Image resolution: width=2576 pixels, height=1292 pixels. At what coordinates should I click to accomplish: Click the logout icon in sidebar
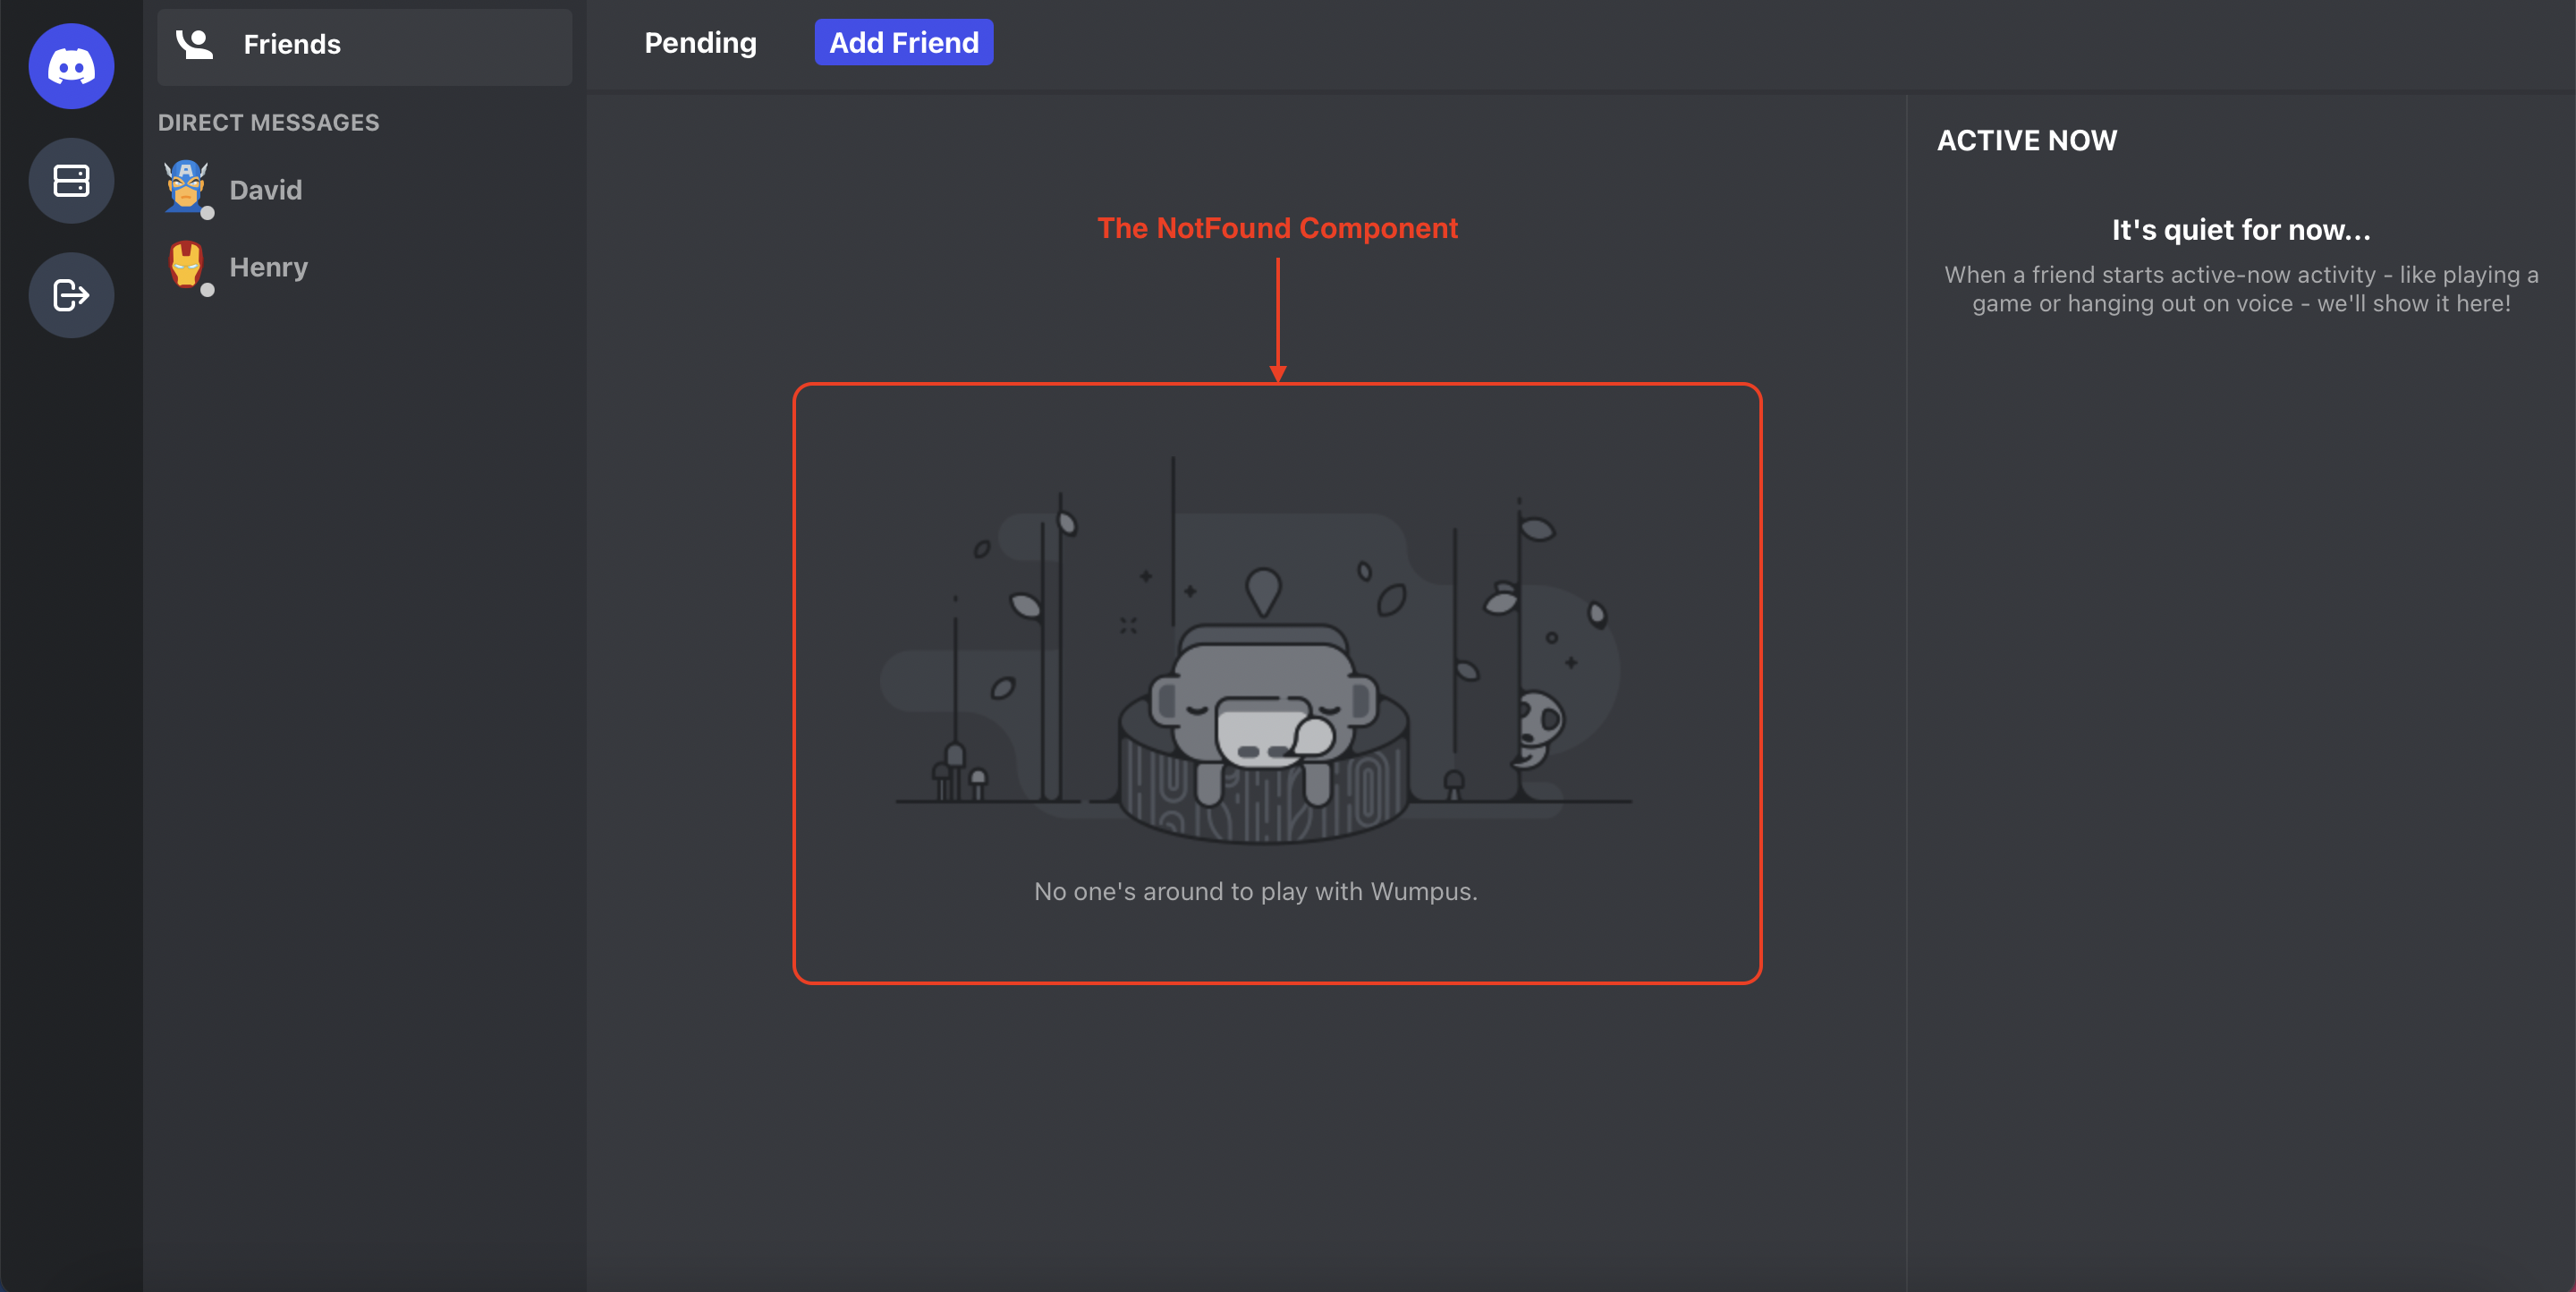pyautogui.click(x=71, y=295)
